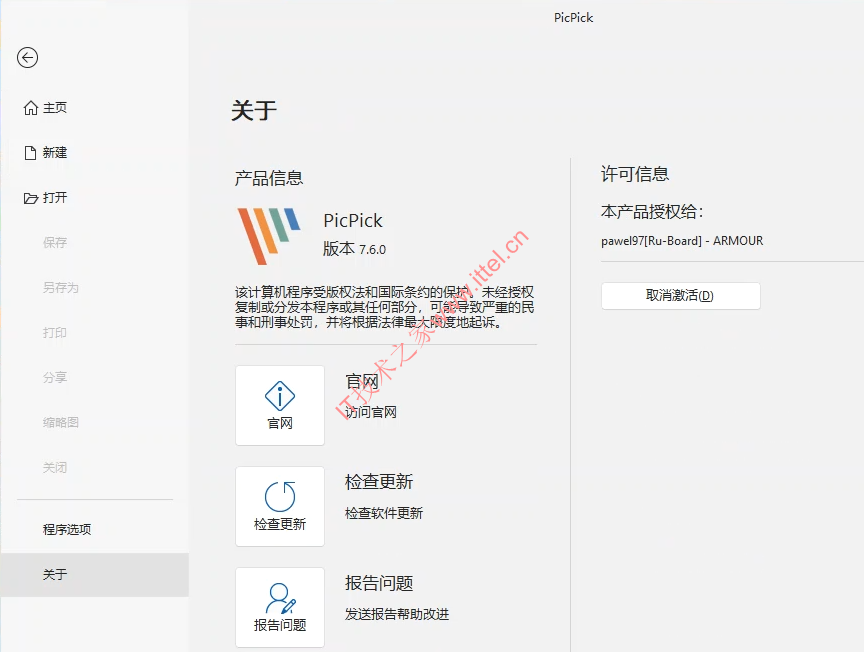Click the PicPick striped logo
This screenshot has height=652, width=864.
tap(269, 236)
